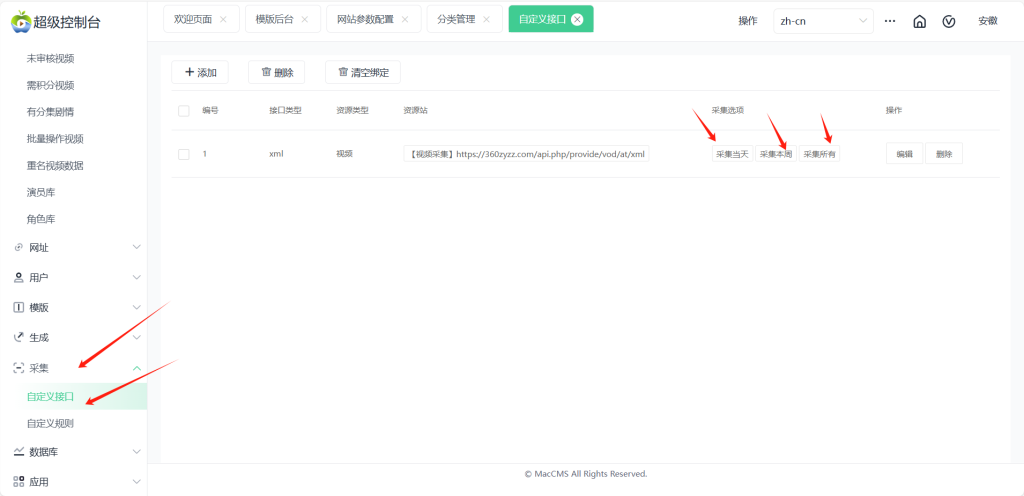Screen dimensions: 1024x496
Task: Close the 模版后台 tab
Action: [304, 20]
